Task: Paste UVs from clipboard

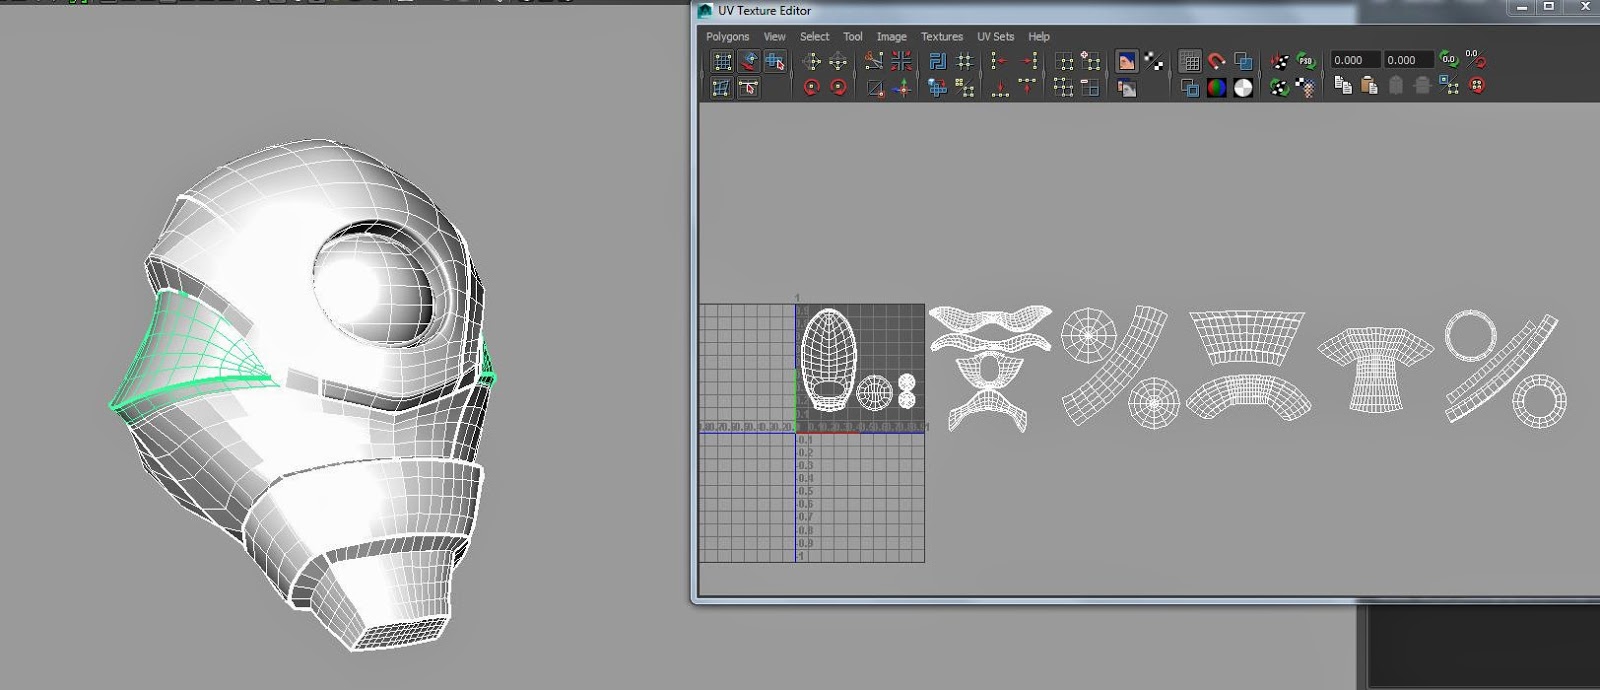Action: click(x=1370, y=87)
